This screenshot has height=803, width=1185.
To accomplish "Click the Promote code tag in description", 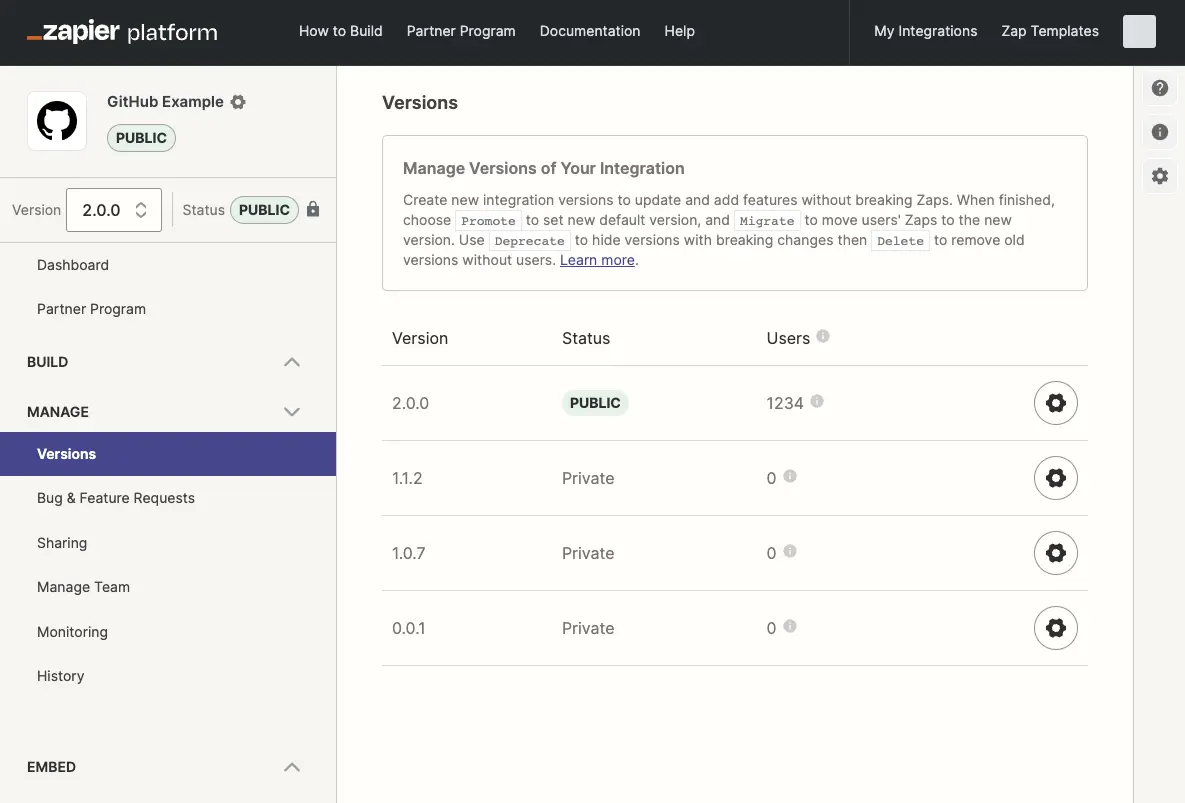I will tap(488, 221).
